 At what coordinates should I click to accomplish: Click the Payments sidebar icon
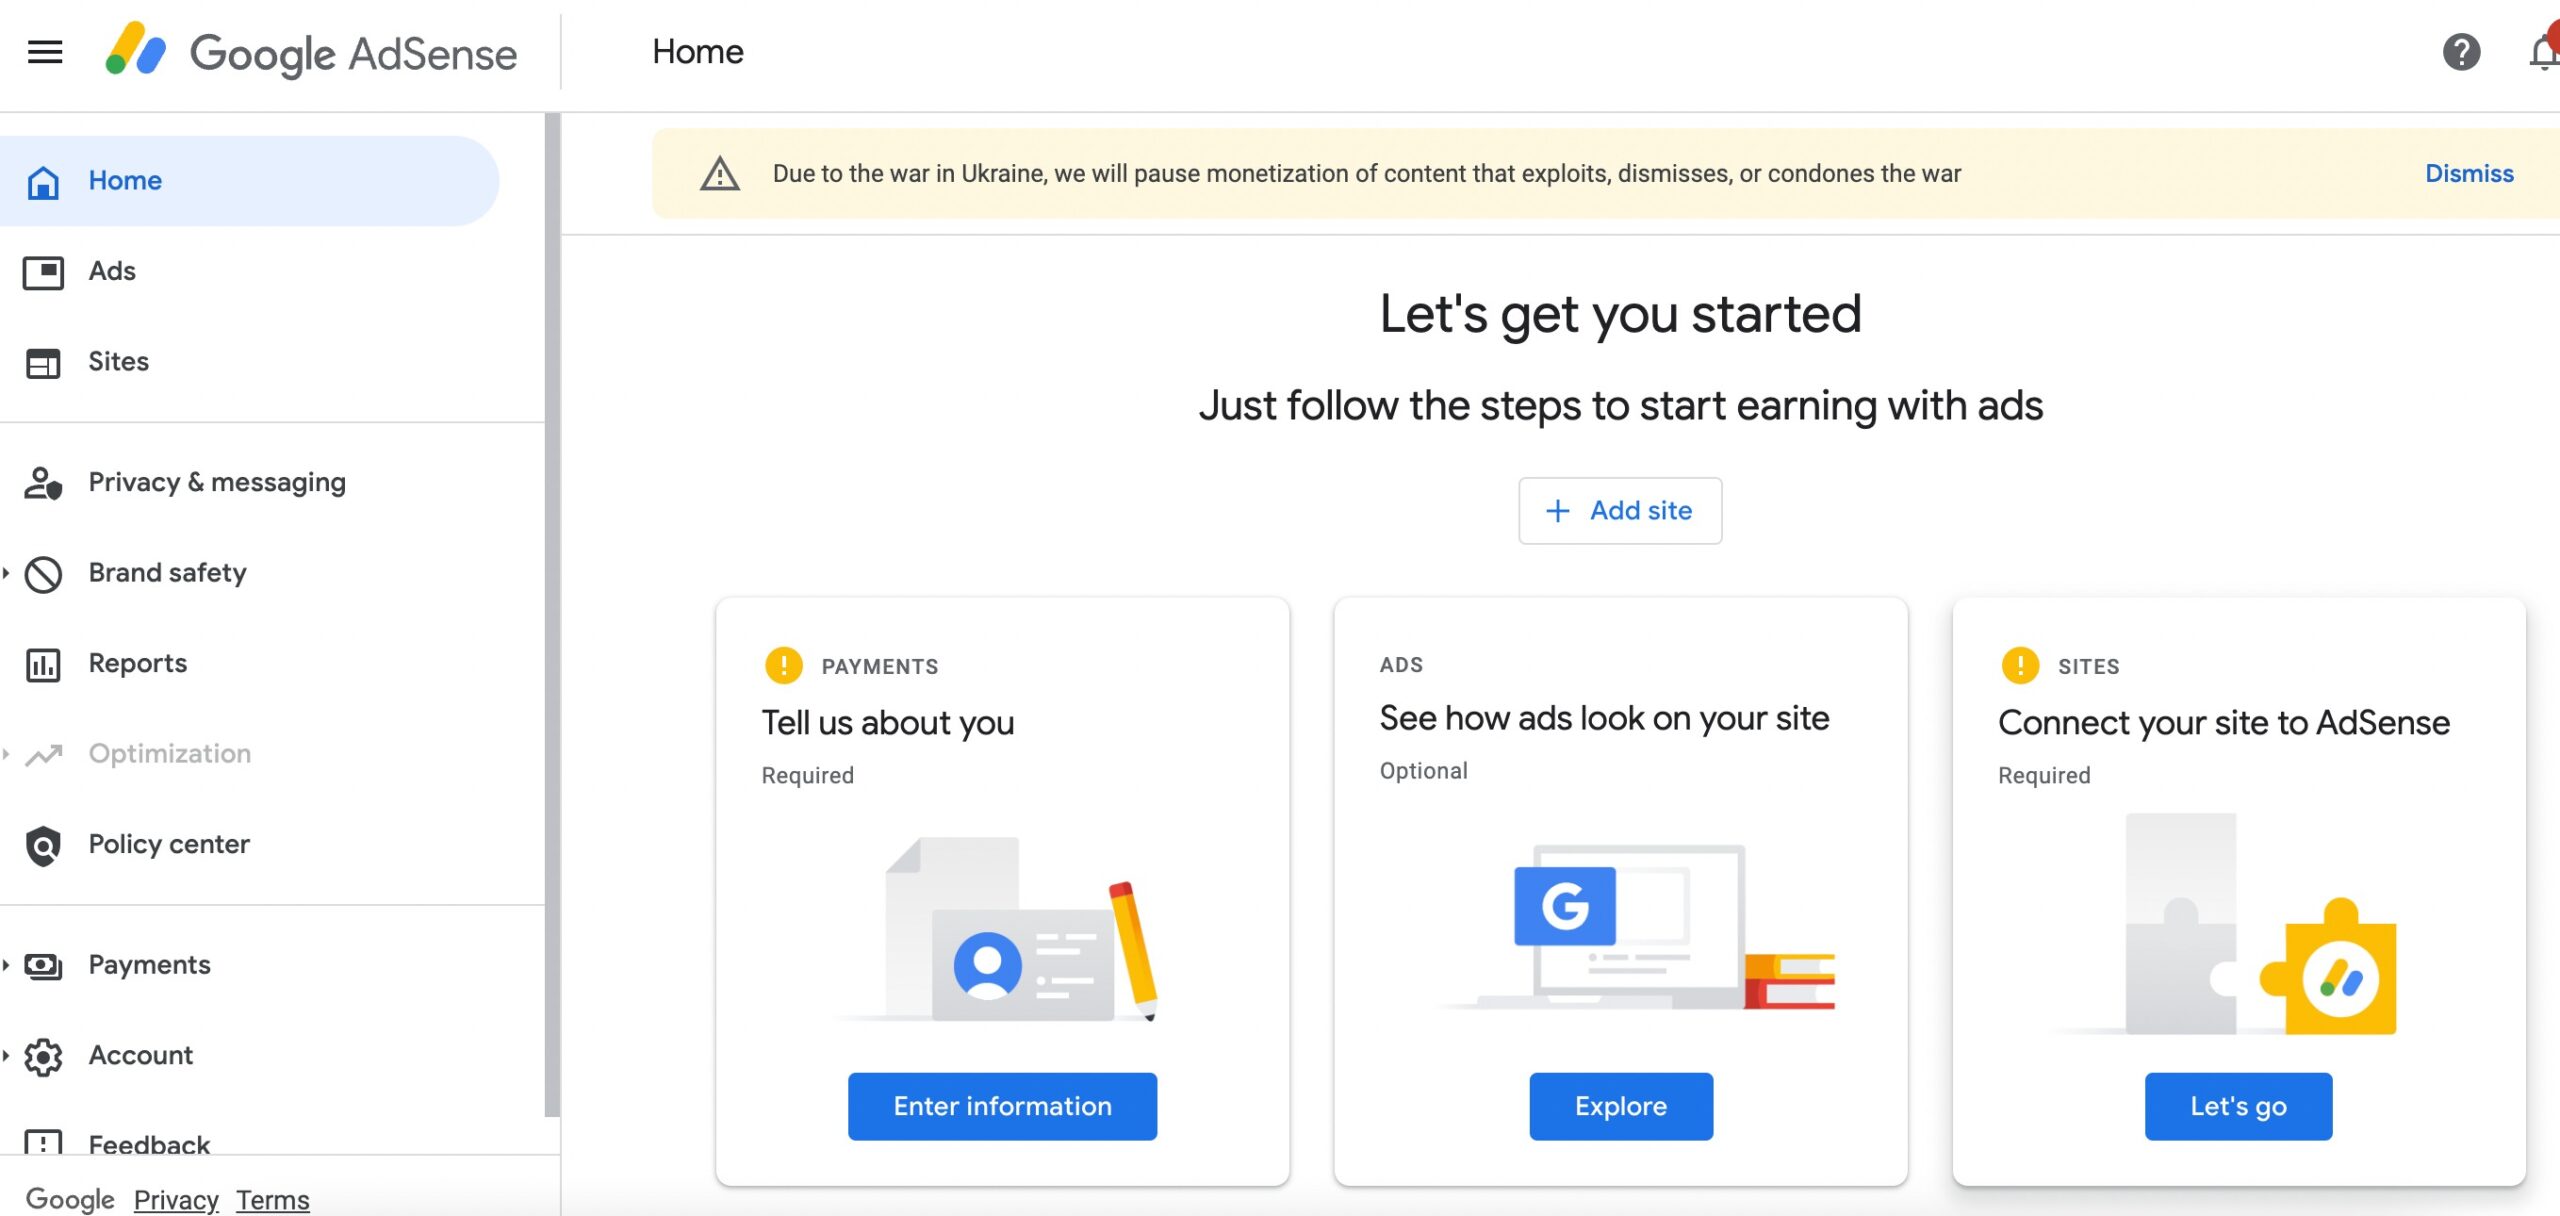tap(42, 963)
